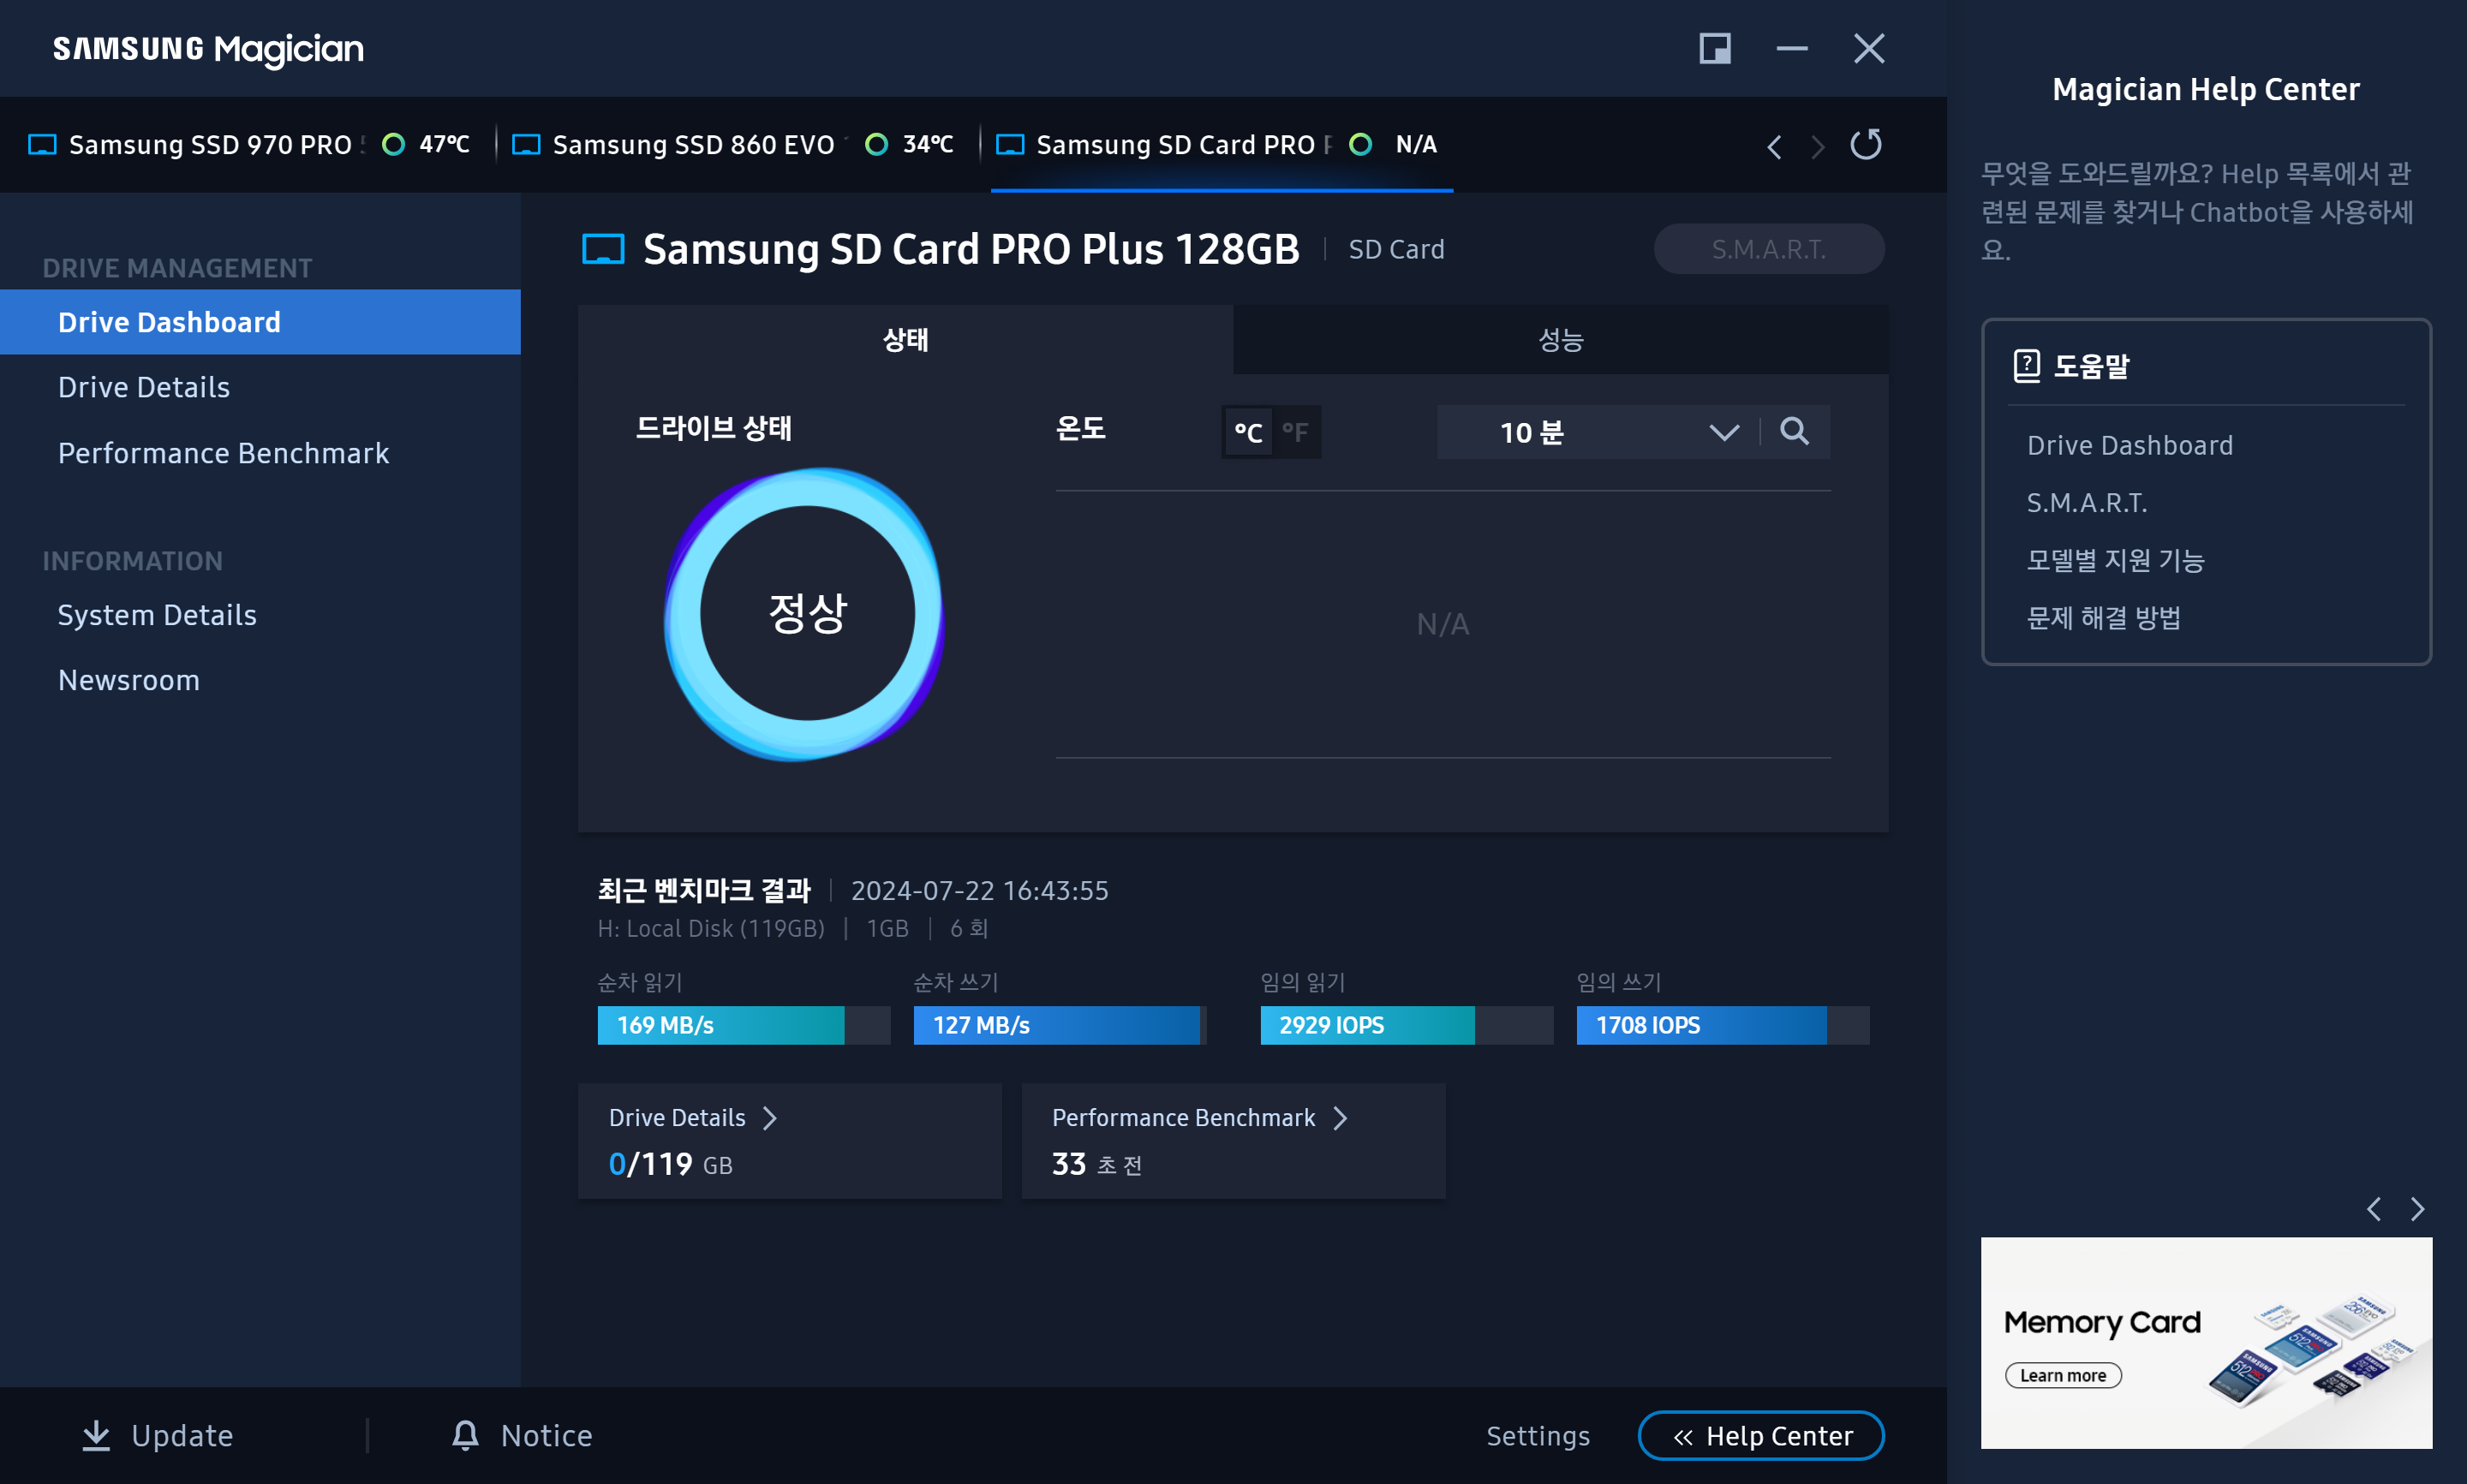Select the Samsung SD Card PRO drive tab
This screenshot has width=2467, height=1484.
(x=1221, y=145)
